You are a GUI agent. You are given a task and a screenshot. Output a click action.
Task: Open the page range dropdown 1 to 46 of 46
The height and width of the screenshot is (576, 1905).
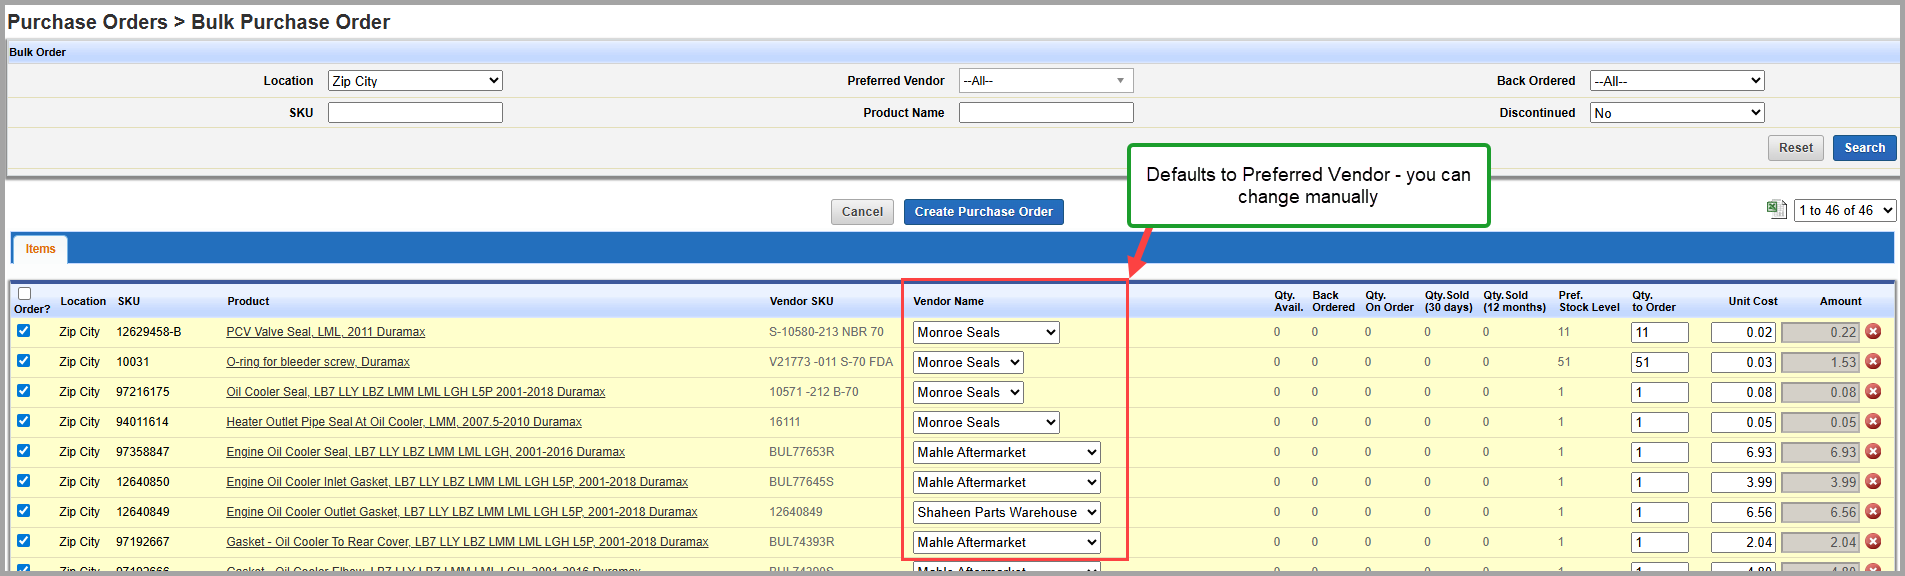(1845, 210)
